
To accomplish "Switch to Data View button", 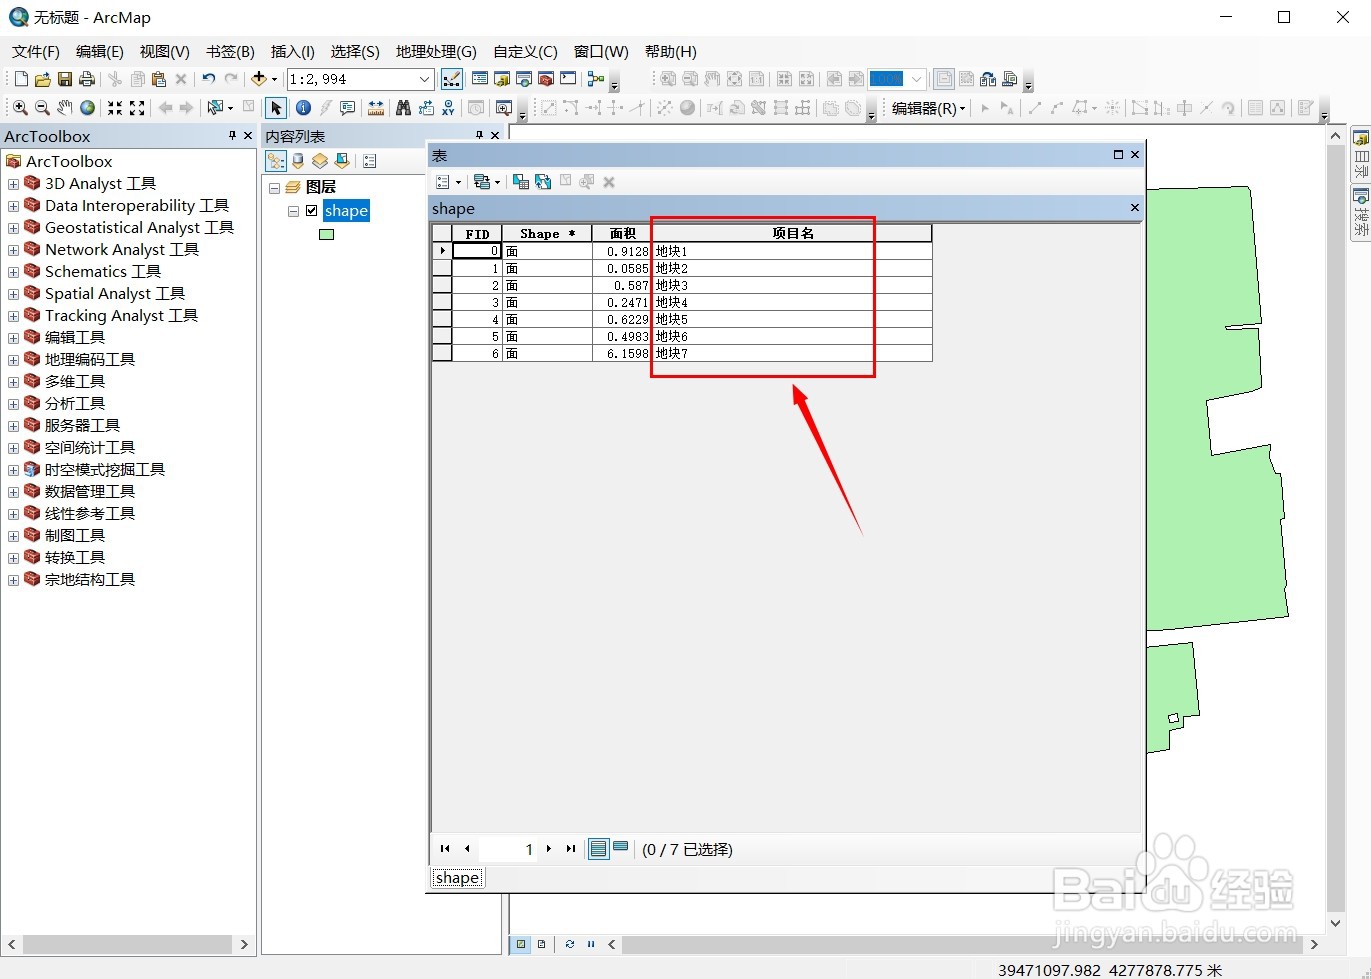I will point(521,944).
